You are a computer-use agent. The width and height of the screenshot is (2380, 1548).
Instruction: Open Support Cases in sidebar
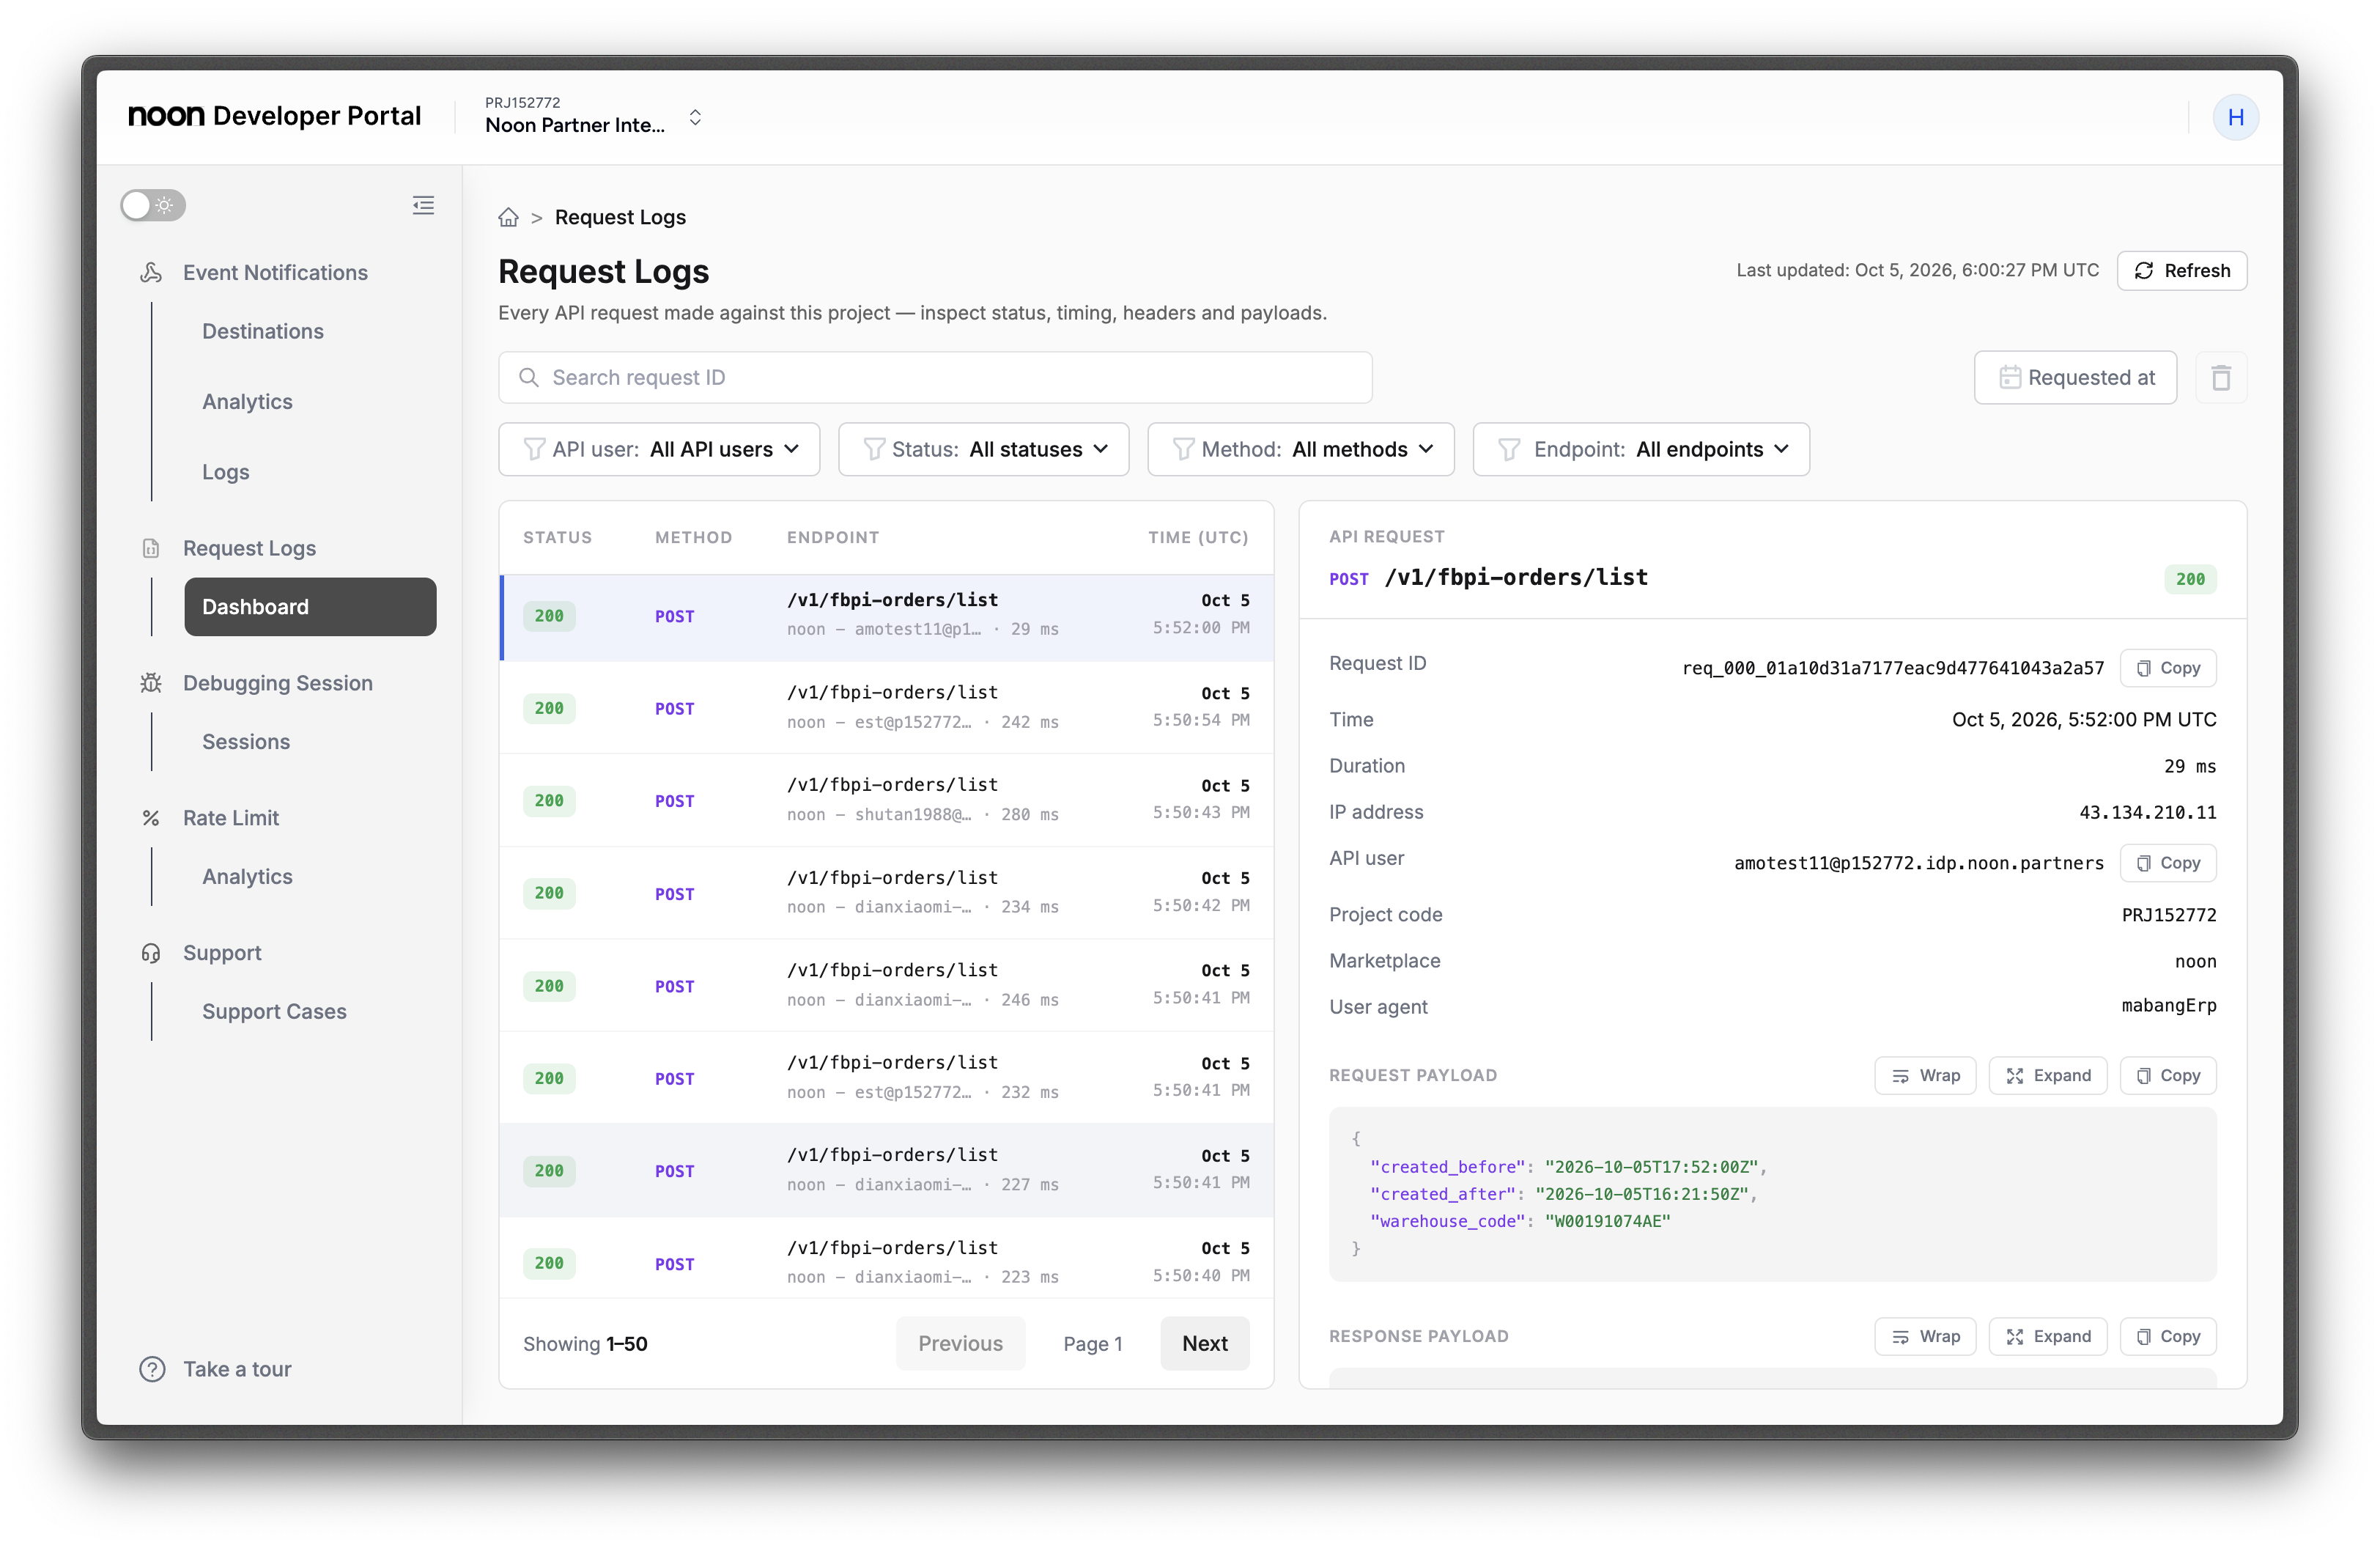coord(274,1011)
